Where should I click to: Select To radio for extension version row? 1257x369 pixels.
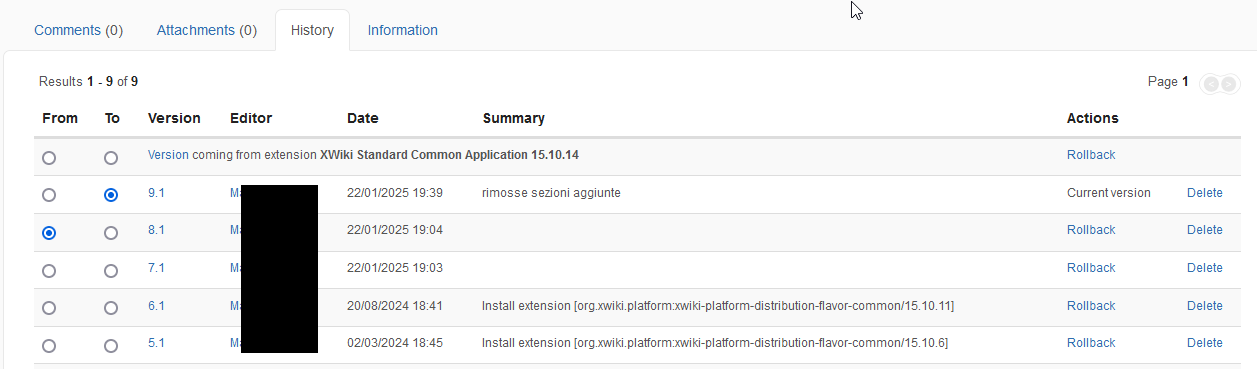pyautogui.click(x=111, y=158)
